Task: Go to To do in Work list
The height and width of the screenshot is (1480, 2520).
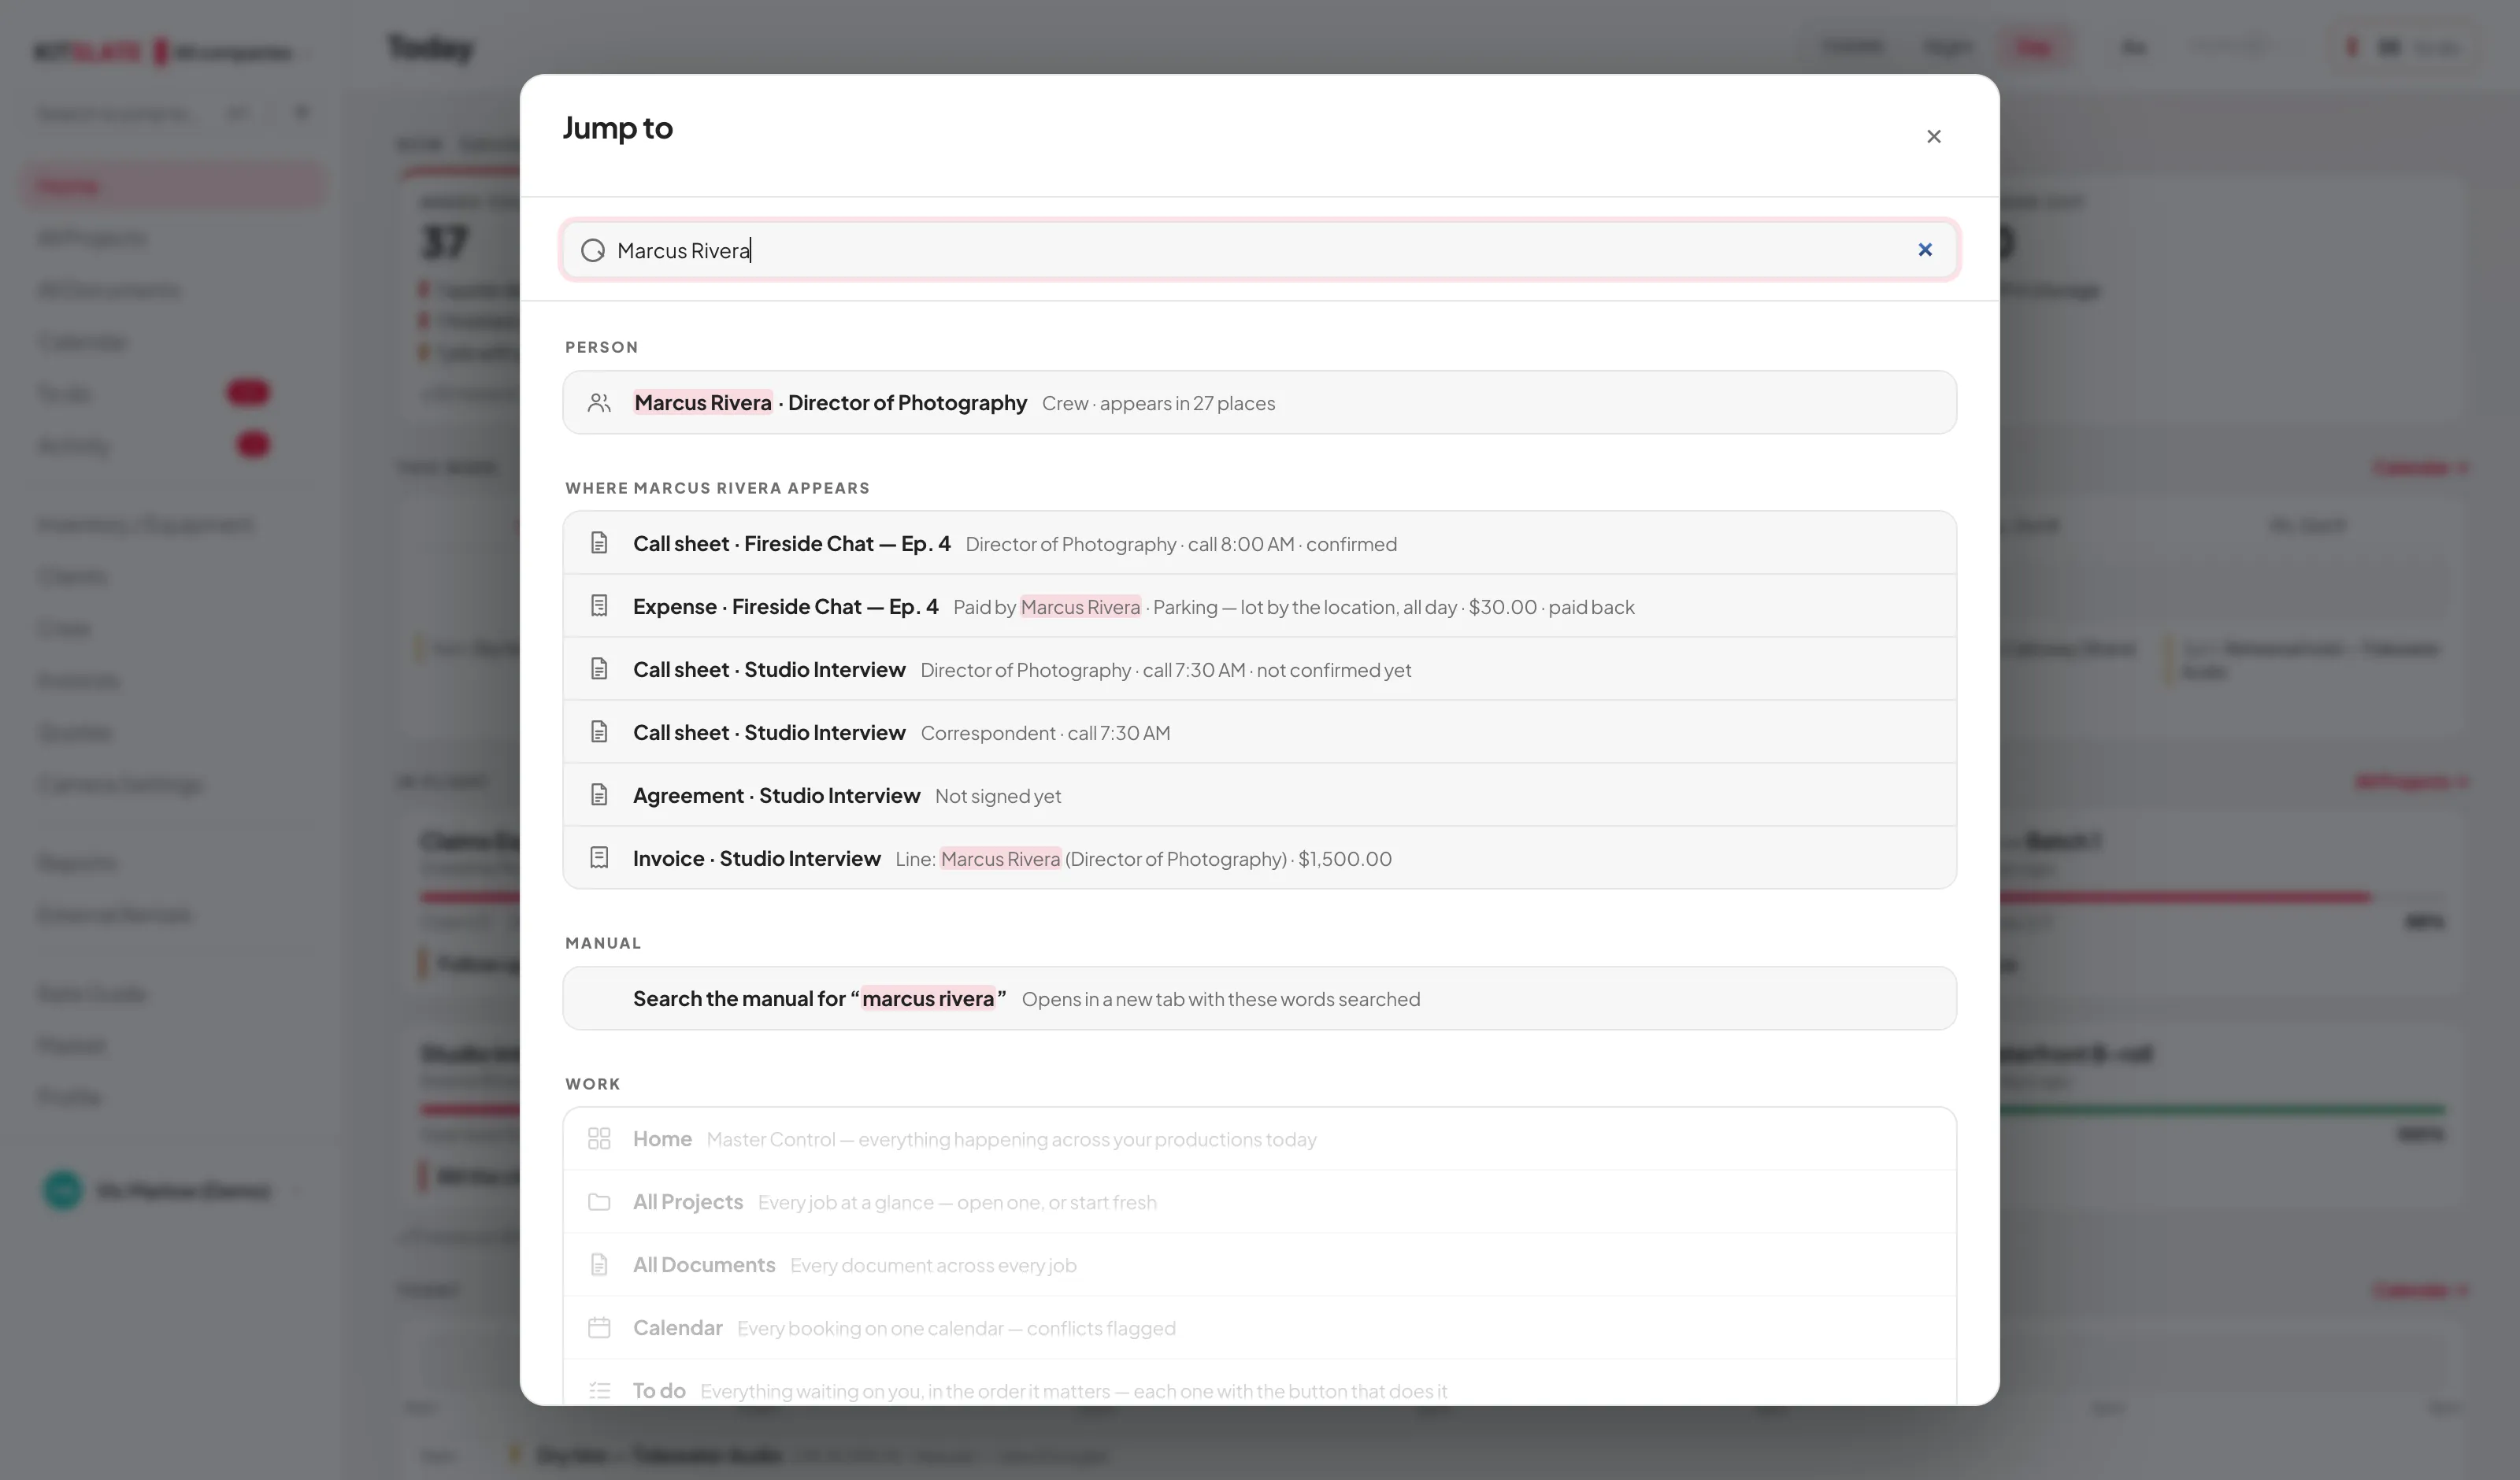Action: pyautogui.click(x=1259, y=1383)
